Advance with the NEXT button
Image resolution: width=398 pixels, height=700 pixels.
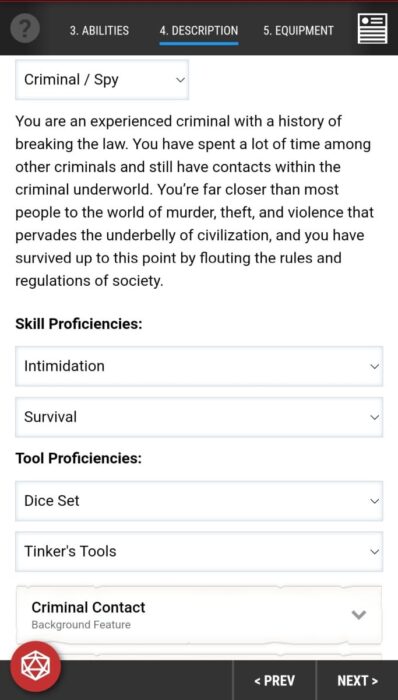pos(357,680)
